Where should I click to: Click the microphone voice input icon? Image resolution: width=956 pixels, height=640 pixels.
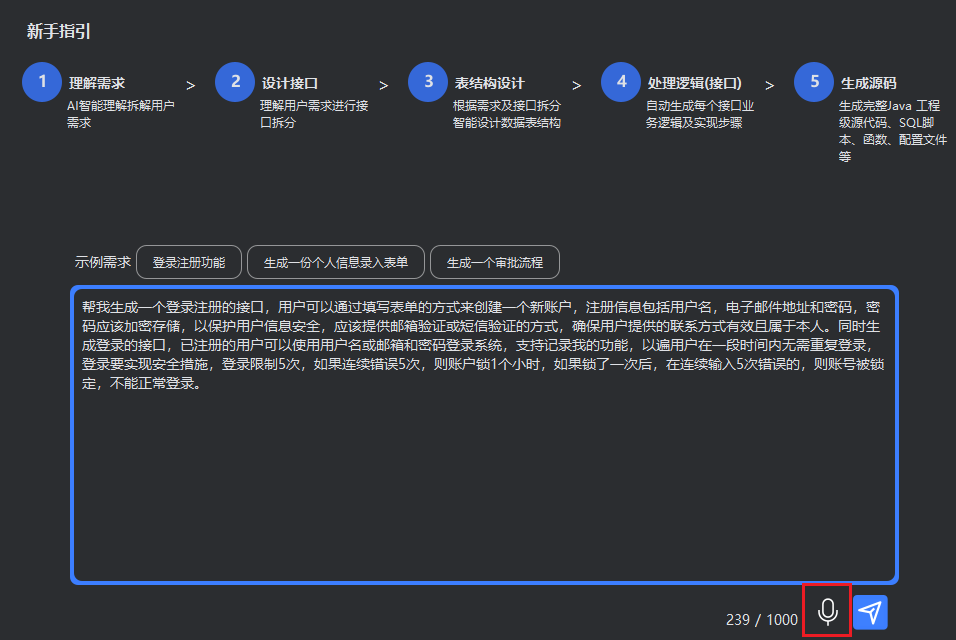click(x=827, y=611)
